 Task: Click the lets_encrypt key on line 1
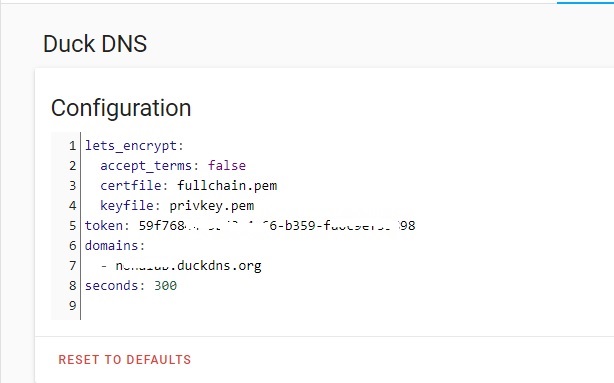tap(131, 146)
